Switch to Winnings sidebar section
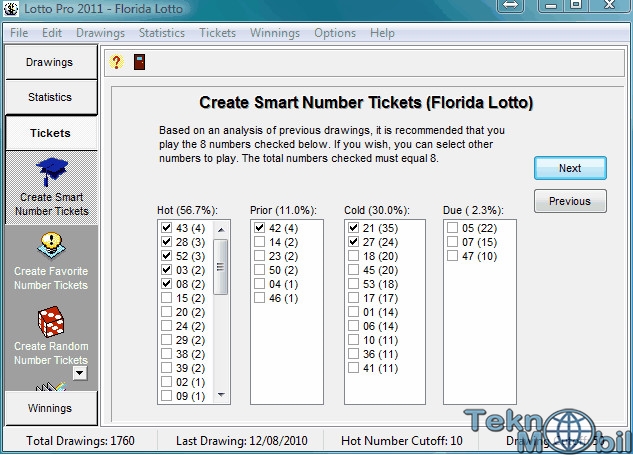 click(51, 408)
